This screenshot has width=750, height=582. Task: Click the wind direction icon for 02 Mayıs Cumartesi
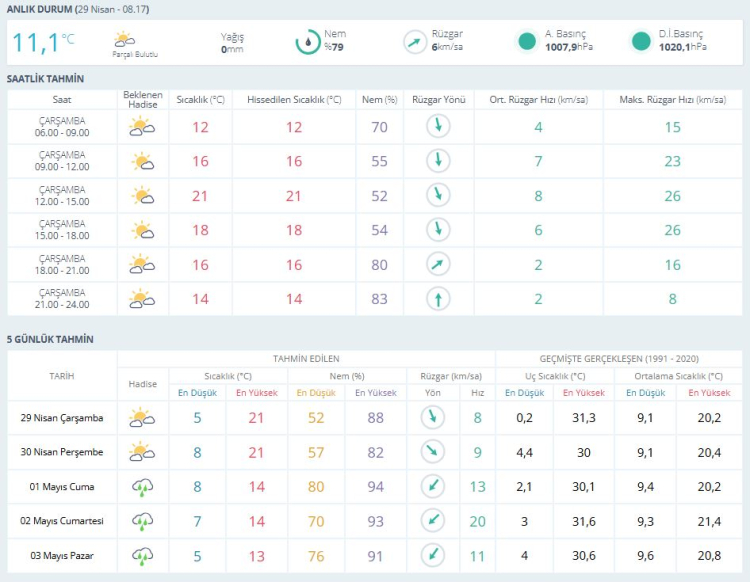pyautogui.click(x=432, y=521)
